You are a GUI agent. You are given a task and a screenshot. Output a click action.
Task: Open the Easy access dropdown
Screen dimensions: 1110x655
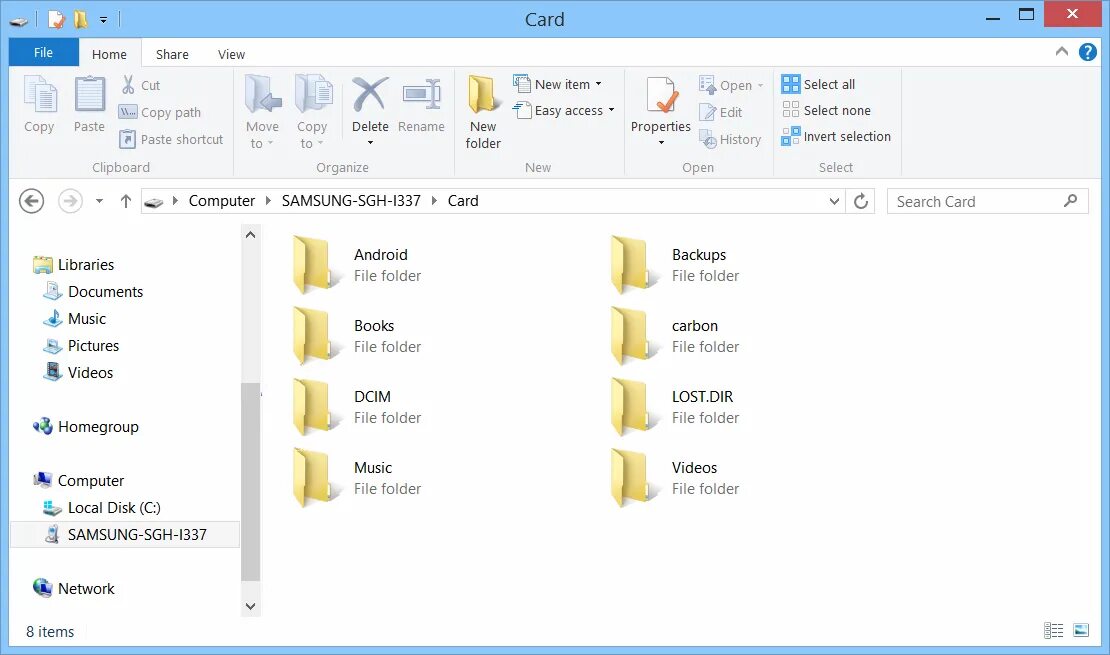612,110
